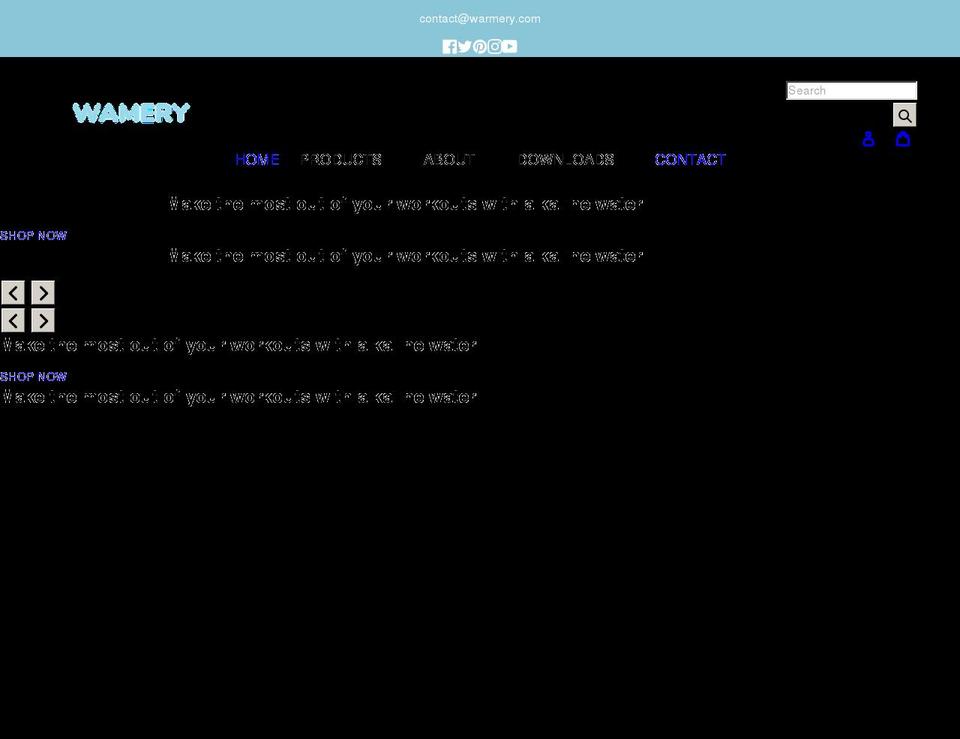This screenshot has height=739, width=960.
Task: Focus the Search input field
Action: coord(852,91)
